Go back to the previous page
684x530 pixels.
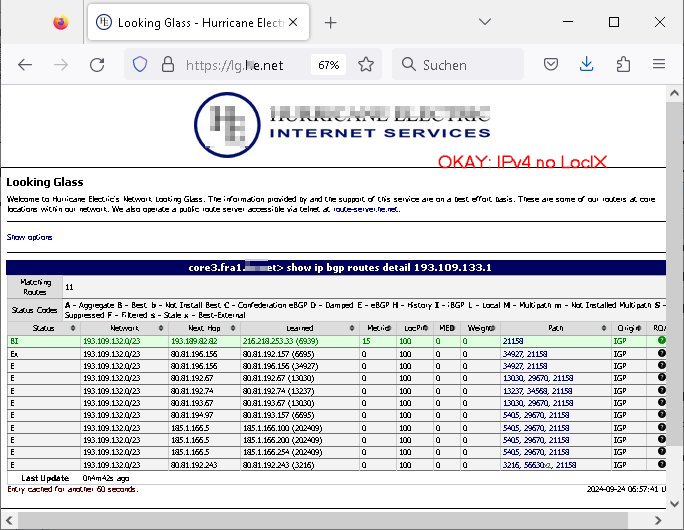click(25, 65)
